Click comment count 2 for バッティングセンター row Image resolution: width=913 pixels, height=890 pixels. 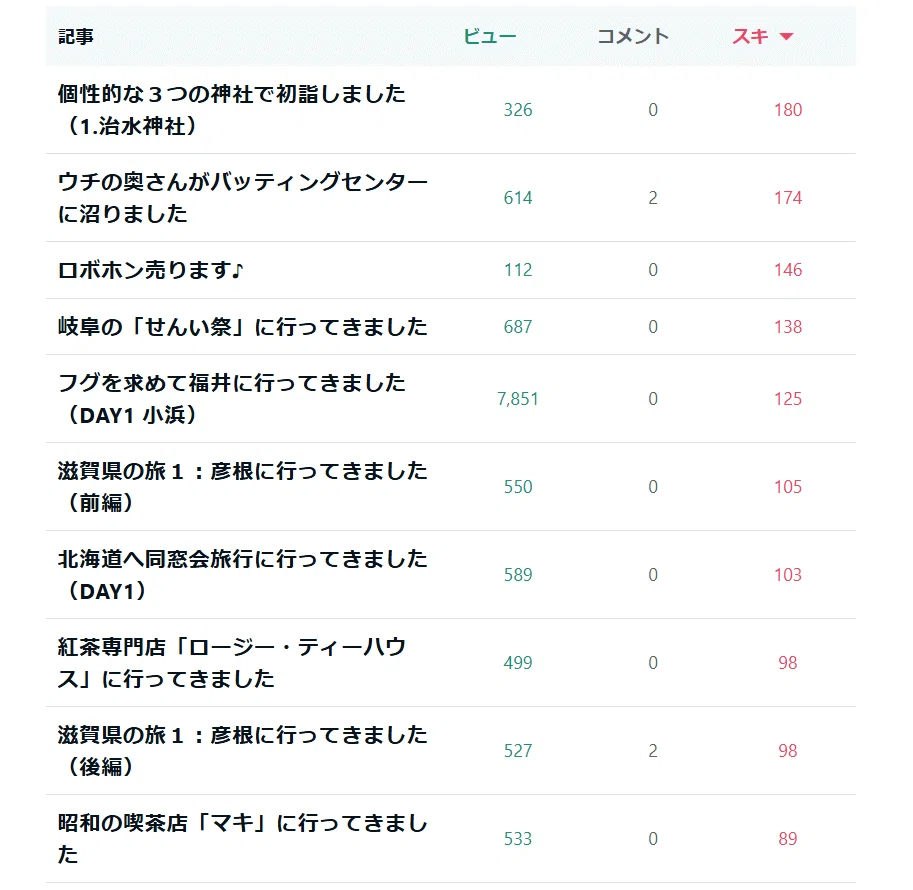(x=653, y=198)
